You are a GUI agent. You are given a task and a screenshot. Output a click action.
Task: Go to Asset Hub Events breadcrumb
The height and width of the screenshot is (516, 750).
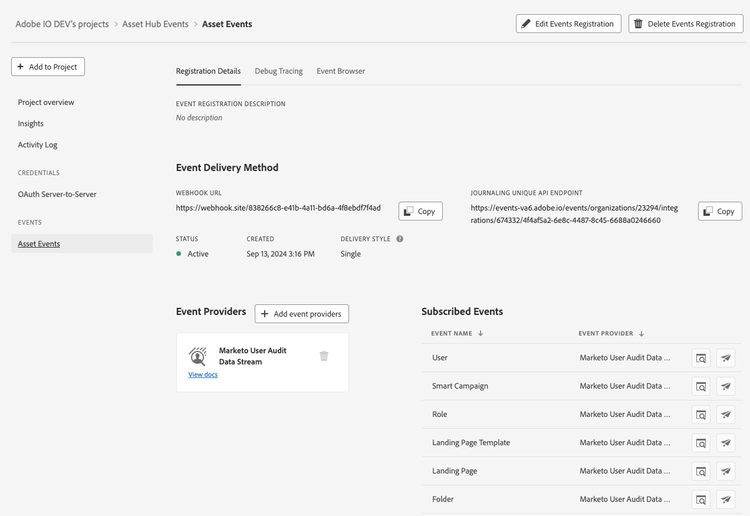(155, 24)
